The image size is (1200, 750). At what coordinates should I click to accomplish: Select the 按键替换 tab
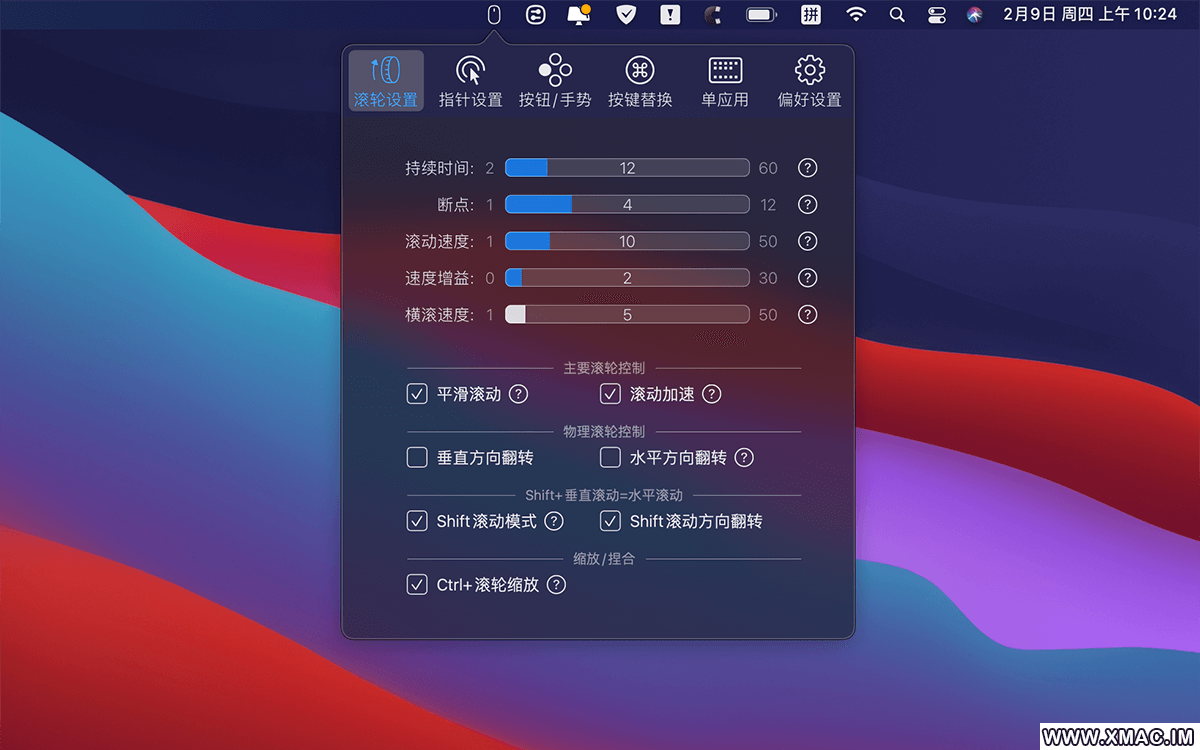click(x=640, y=81)
